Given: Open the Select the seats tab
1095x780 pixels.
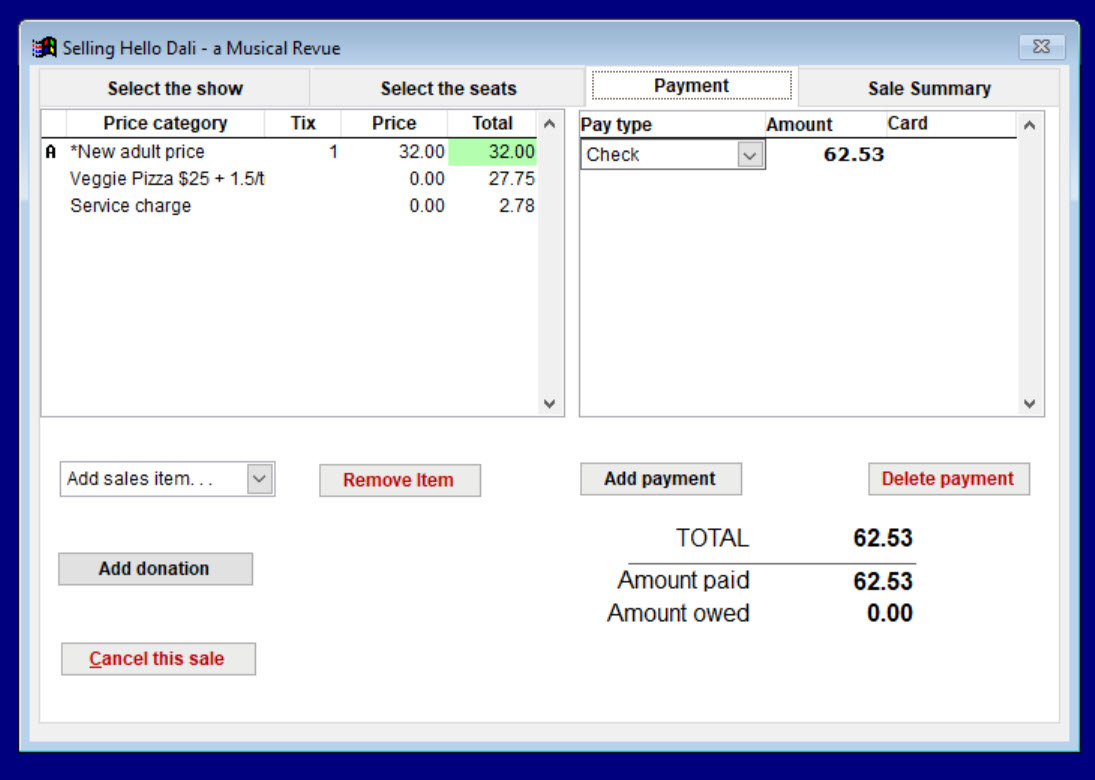Looking at the screenshot, I should tap(448, 89).
